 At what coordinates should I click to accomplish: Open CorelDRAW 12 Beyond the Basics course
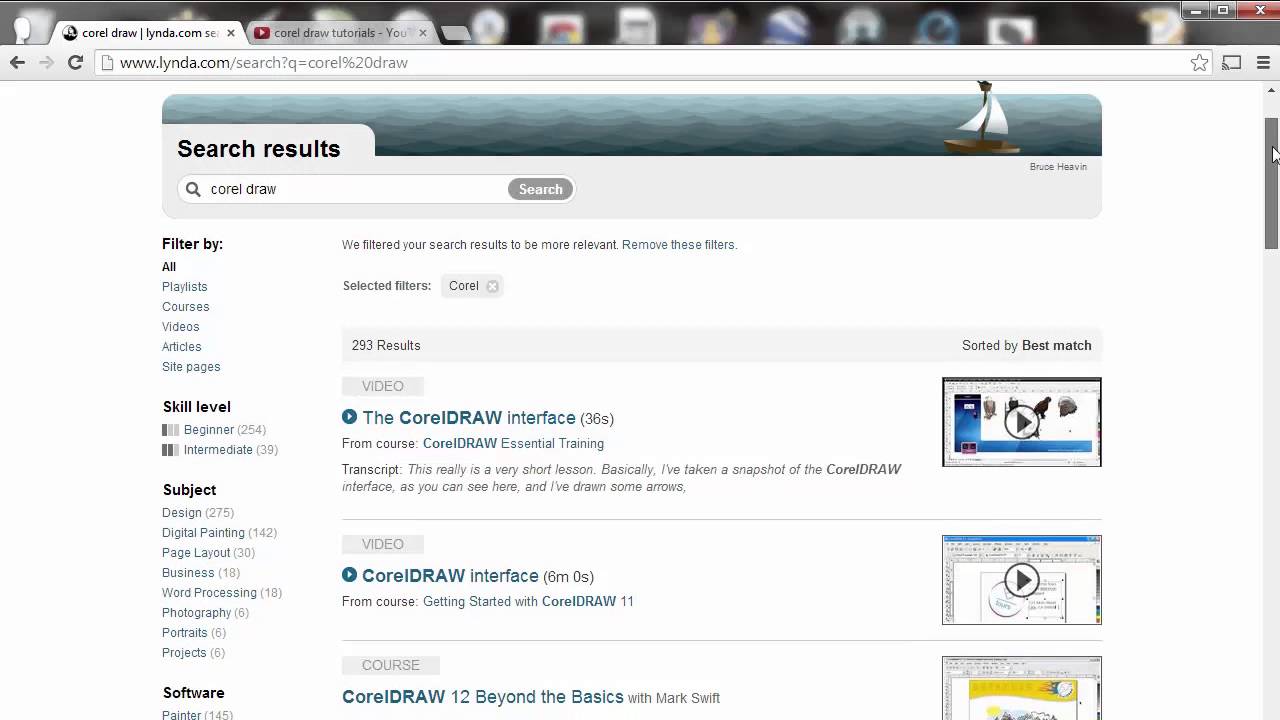[482, 697]
